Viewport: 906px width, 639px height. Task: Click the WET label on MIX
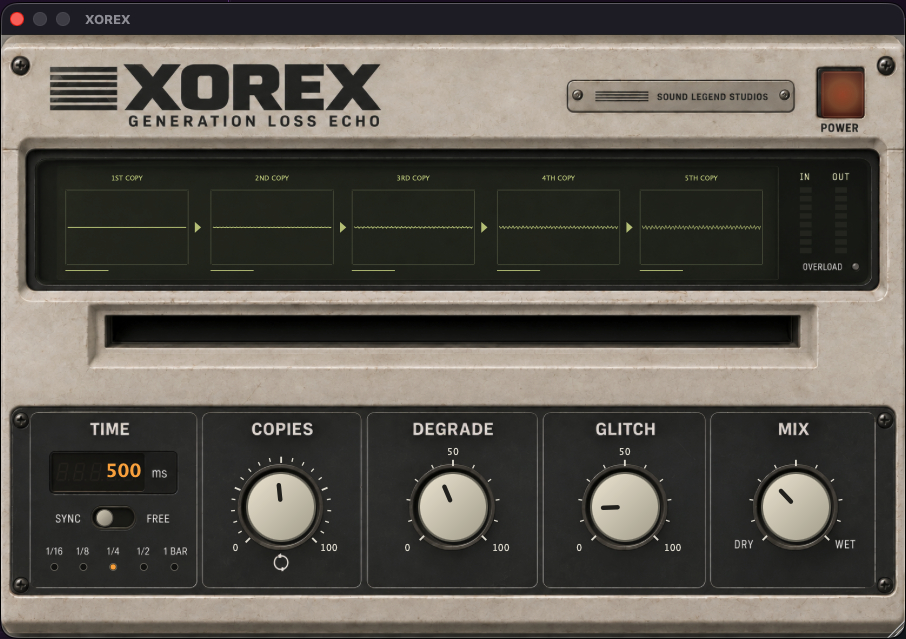coord(845,544)
